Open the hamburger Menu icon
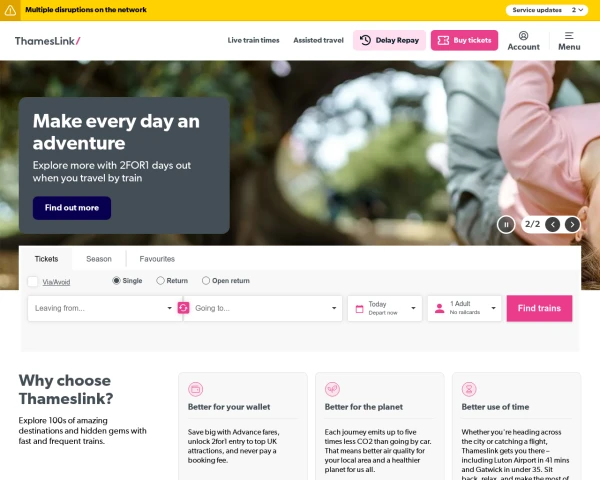The width and height of the screenshot is (600, 480). [569, 36]
